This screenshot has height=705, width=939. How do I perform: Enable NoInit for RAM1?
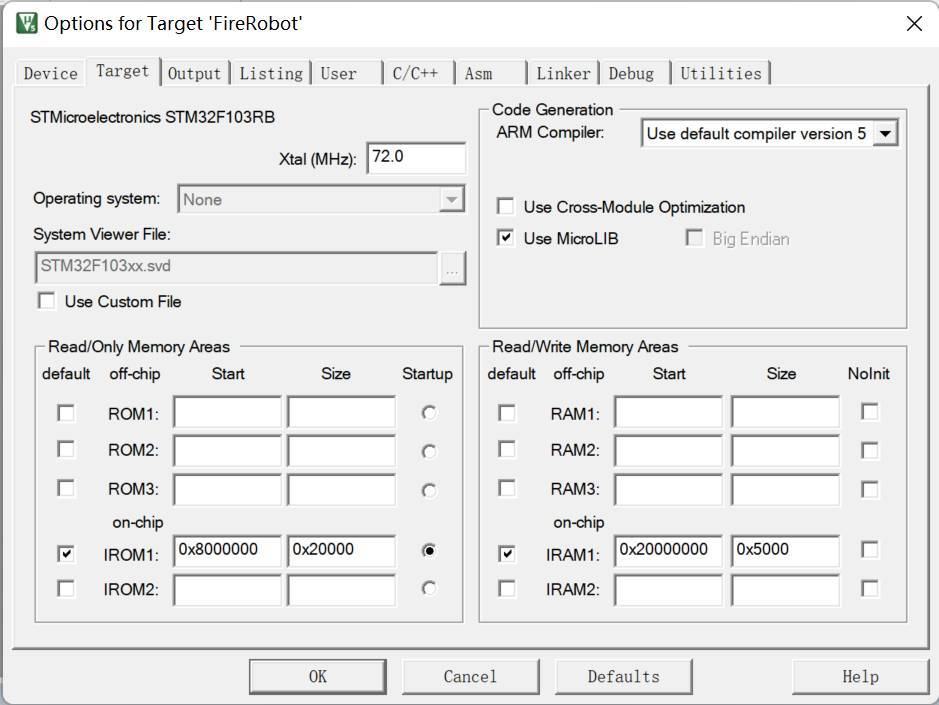click(x=870, y=411)
